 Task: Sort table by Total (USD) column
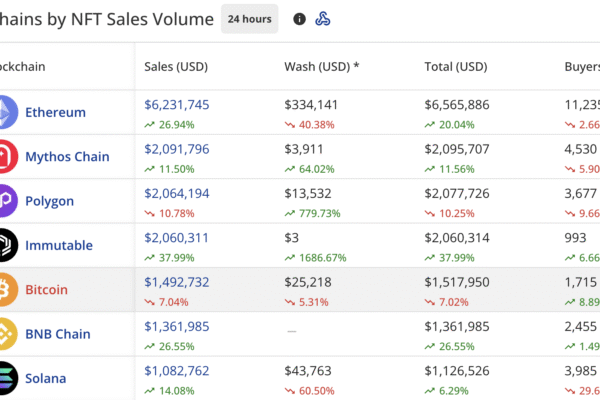[455, 67]
